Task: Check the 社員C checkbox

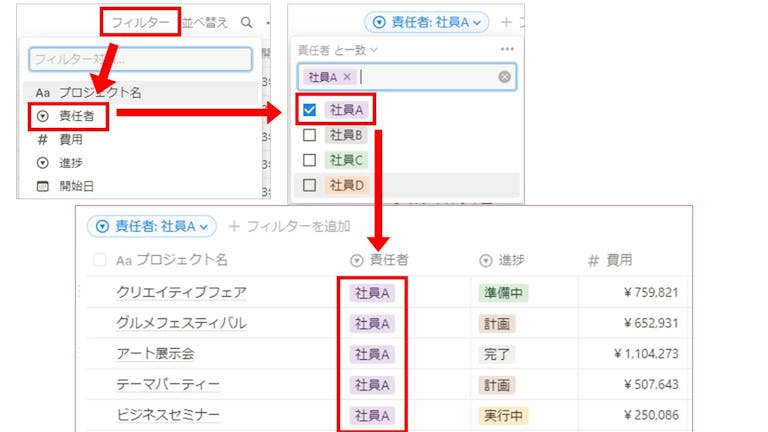Action: click(310, 160)
